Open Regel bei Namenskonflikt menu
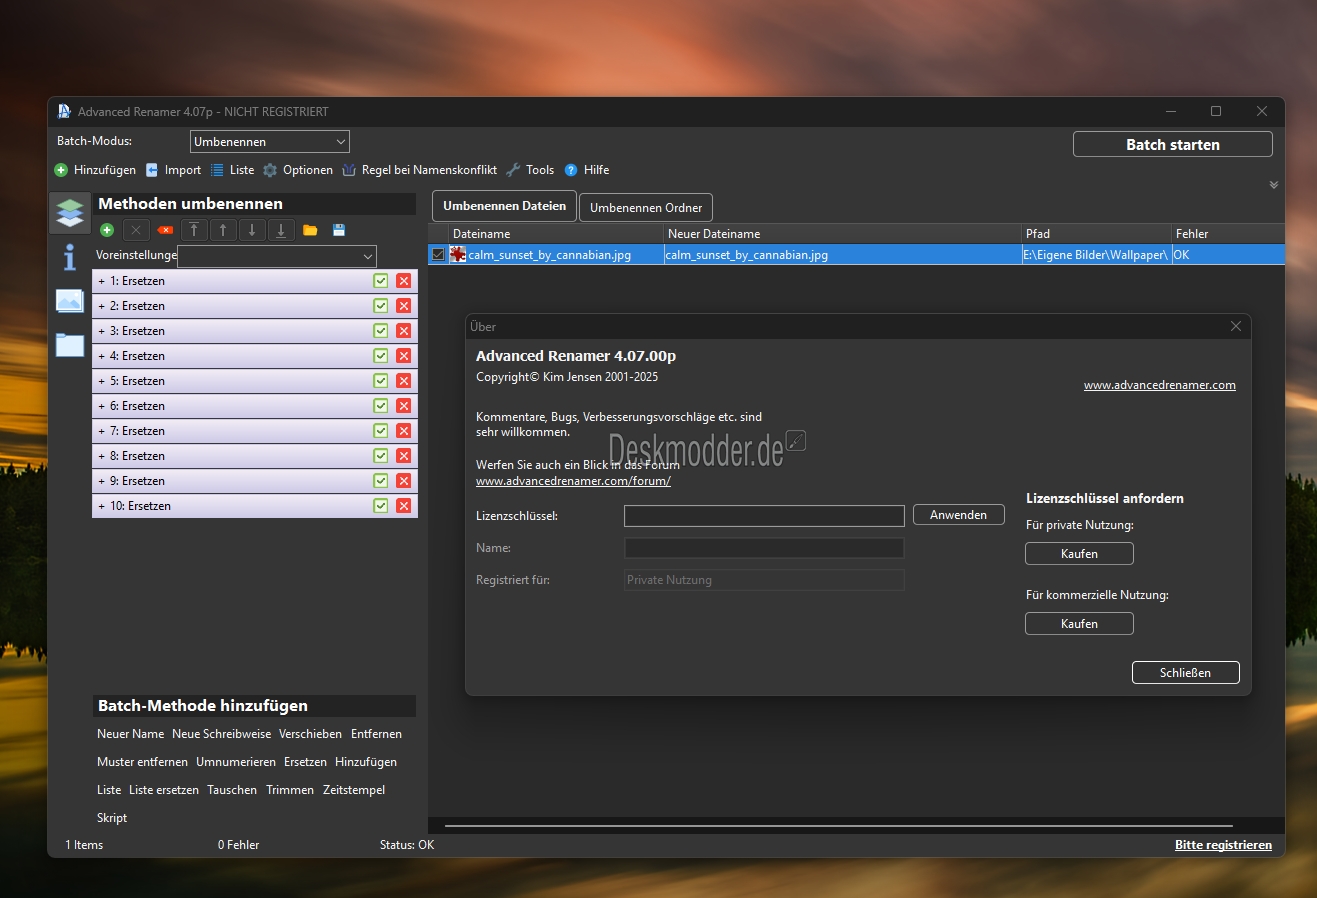The width and height of the screenshot is (1317, 898). point(419,170)
